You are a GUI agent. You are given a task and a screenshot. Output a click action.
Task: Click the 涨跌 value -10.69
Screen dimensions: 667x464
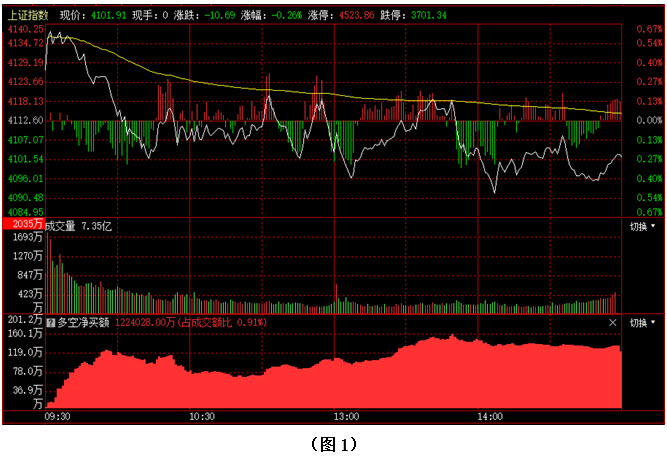218,16
